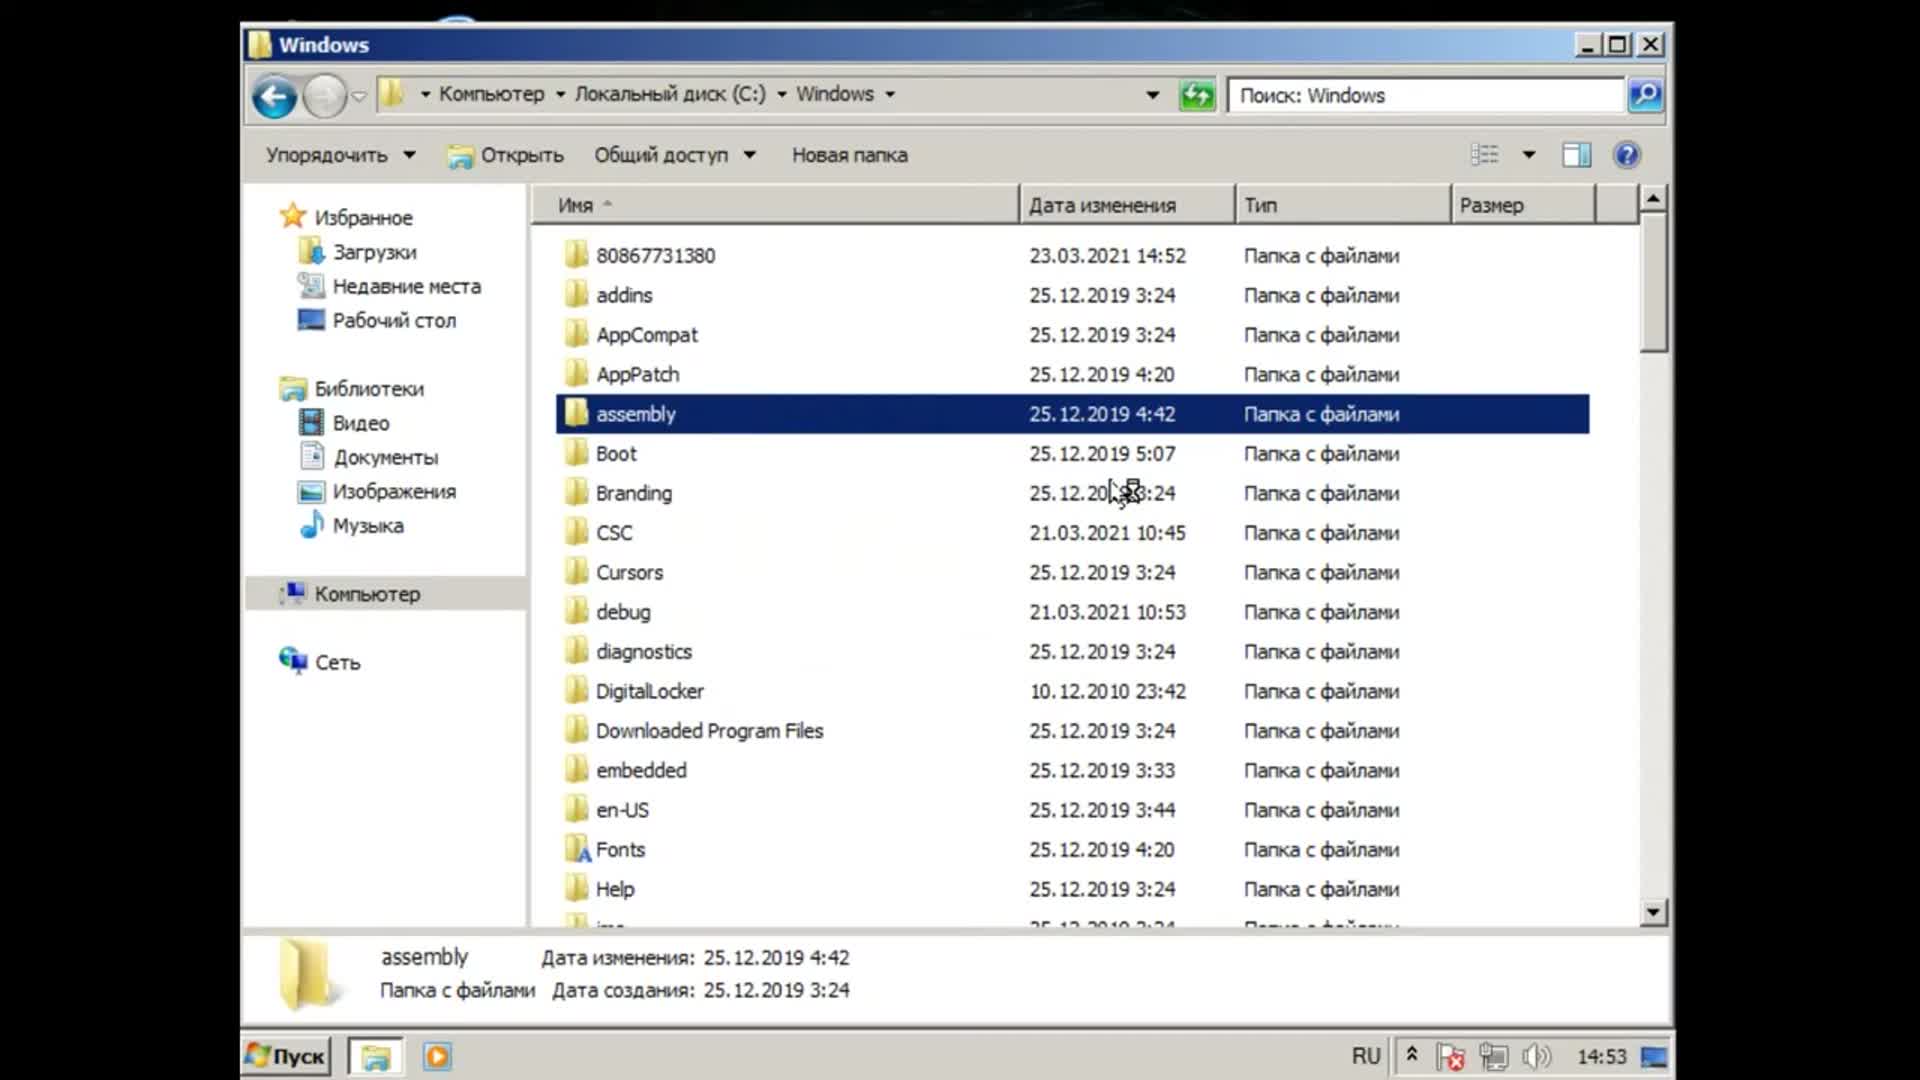
Task: Click the search magnifier icon
Action: [1645, 95]
